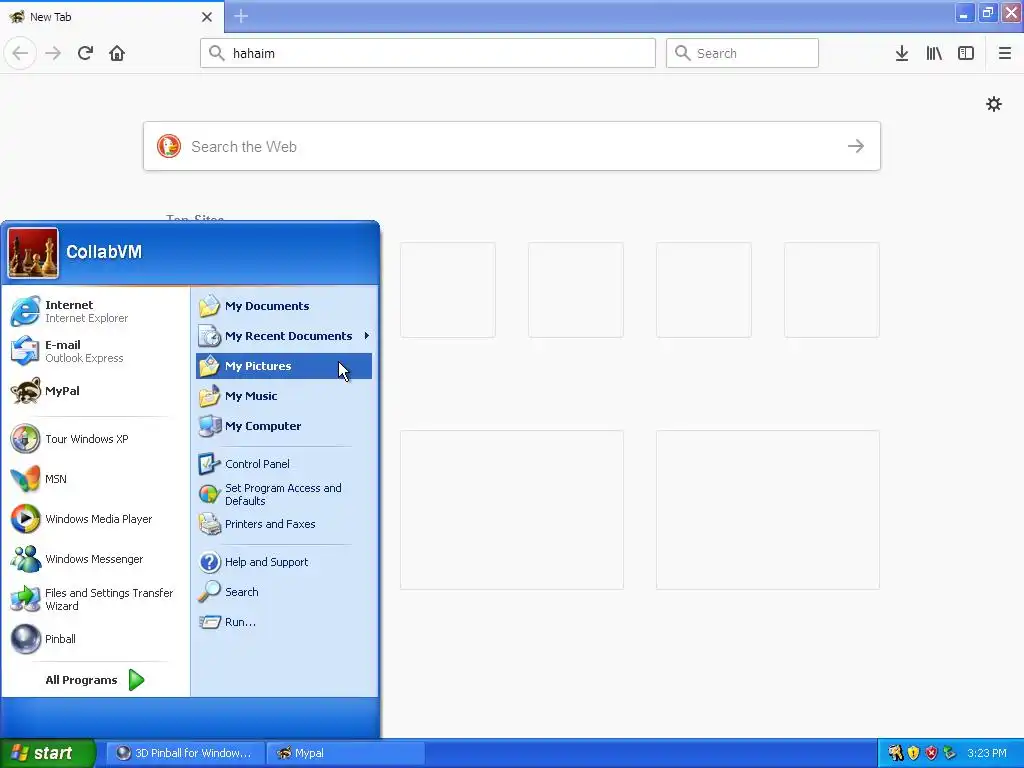Open Printers and Faxes

point(284,524)
